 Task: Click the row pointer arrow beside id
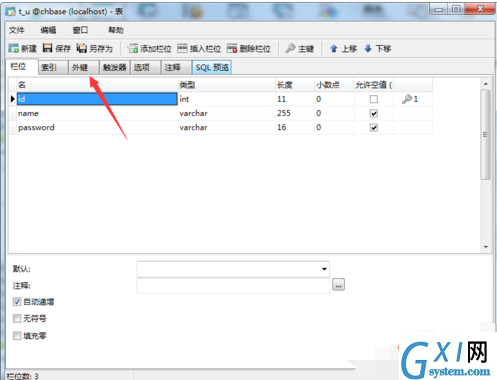pyautogui.click(x=13, y=99)
